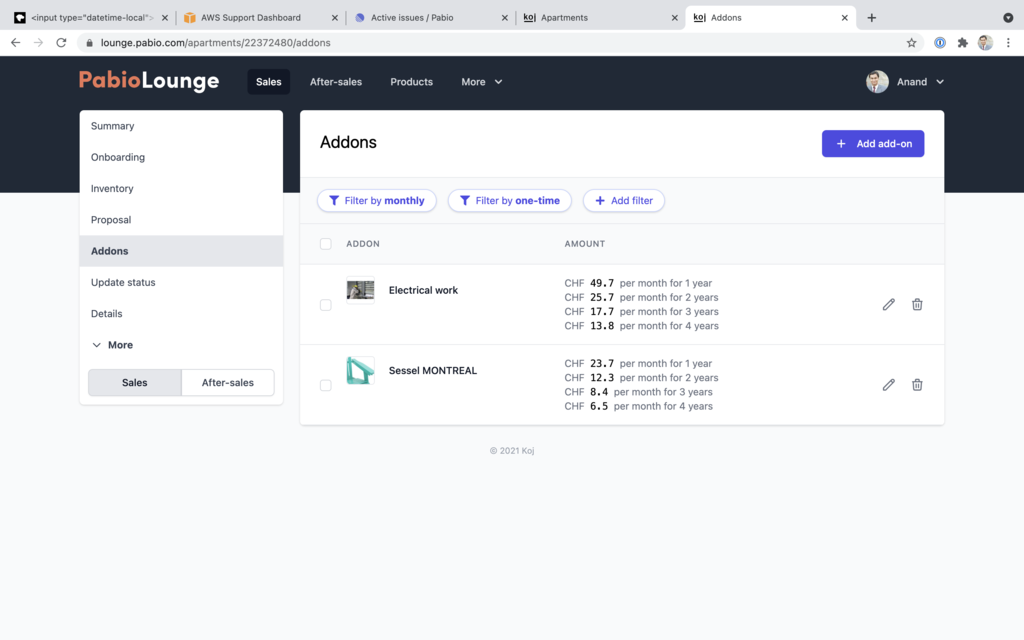Image resolution: width=1024 pixels, height=640 pixels.
Task: Select the checkbox in the ADDON table header
Action: coord(325,243)
